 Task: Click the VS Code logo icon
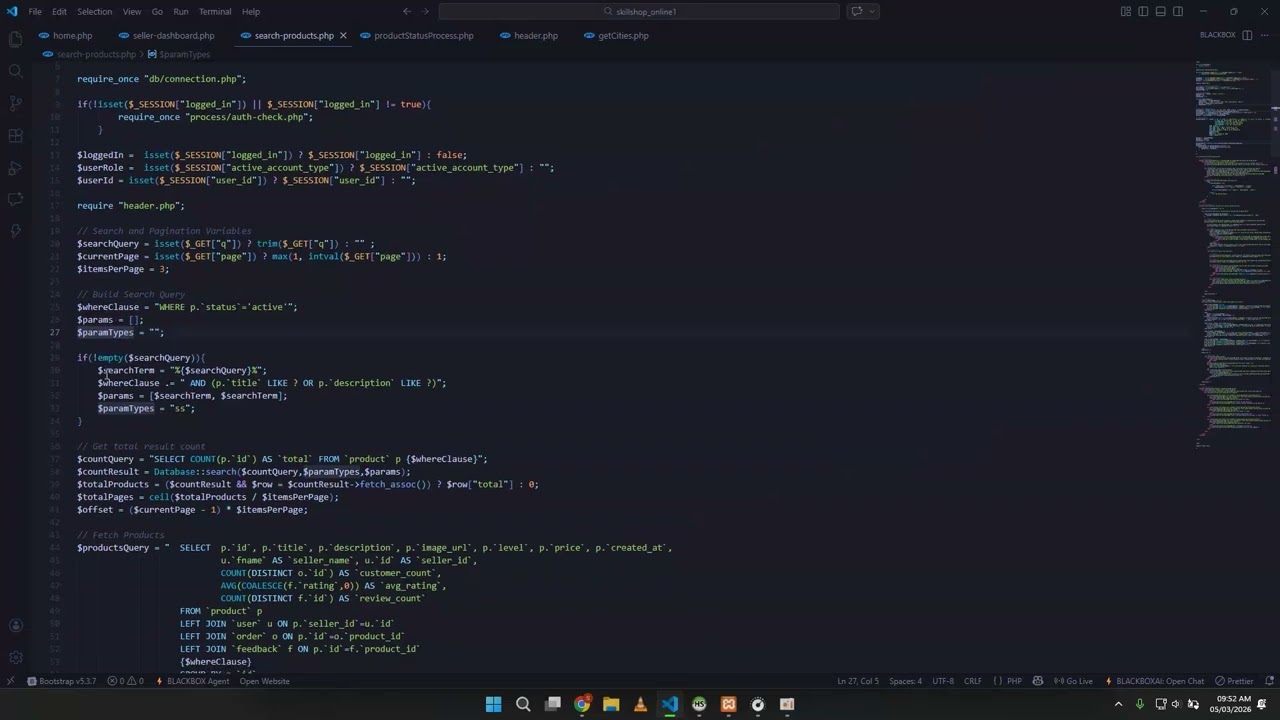tap(12, 11)
